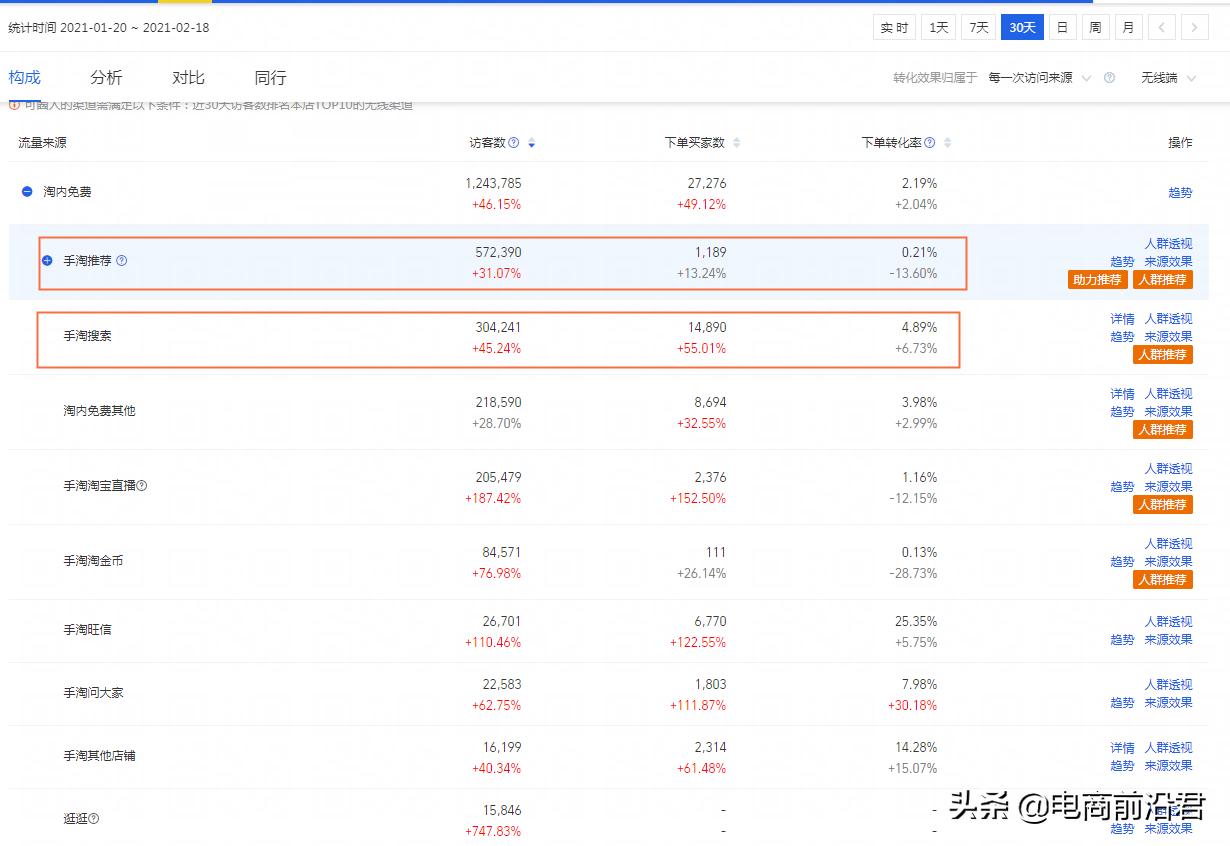1230x846 pixels.
Task: Open 趋势 link for 淘内免费
Action: (1180, 192)
